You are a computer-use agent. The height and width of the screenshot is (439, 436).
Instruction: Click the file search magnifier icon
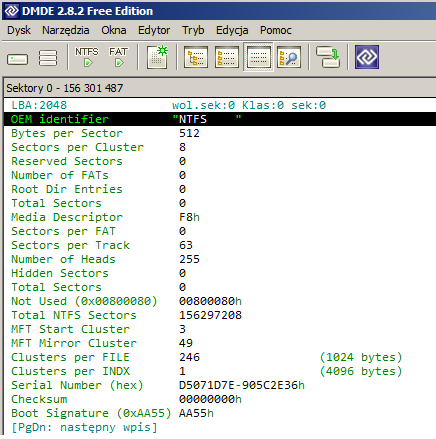[289, 57]
